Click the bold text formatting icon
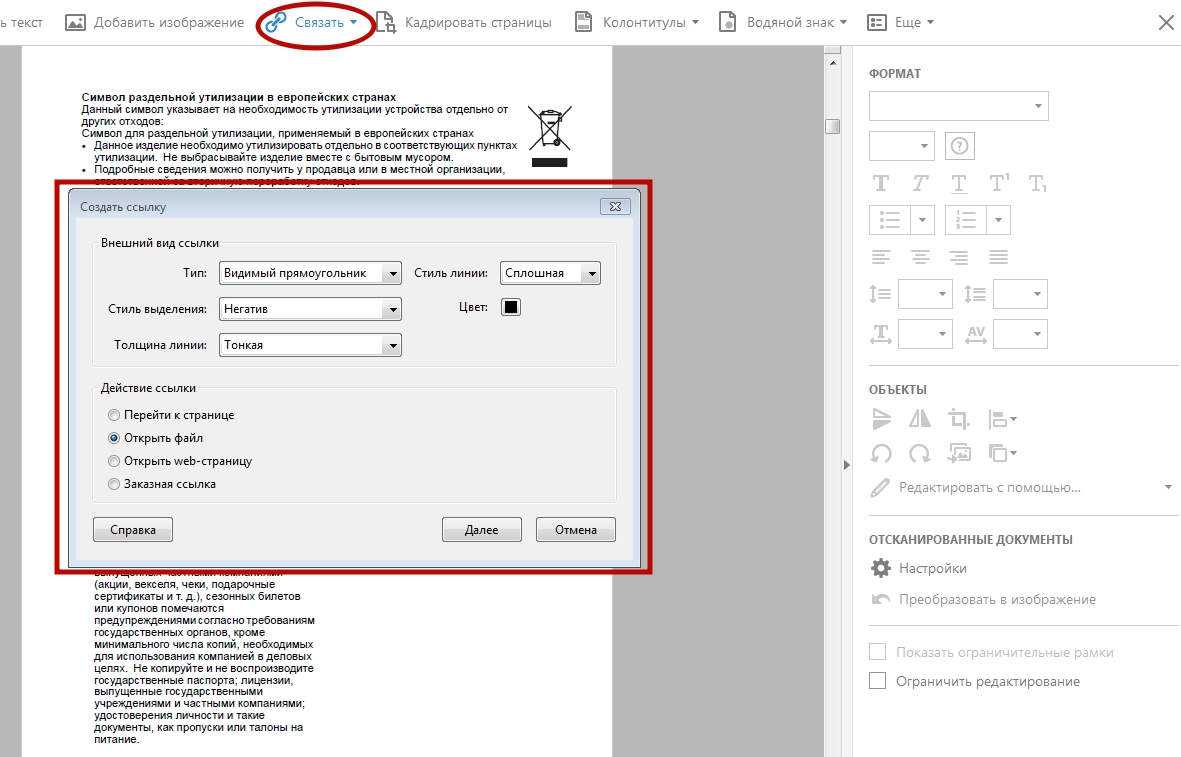This screenshot has width=1181, height=757. pos(881,183)
